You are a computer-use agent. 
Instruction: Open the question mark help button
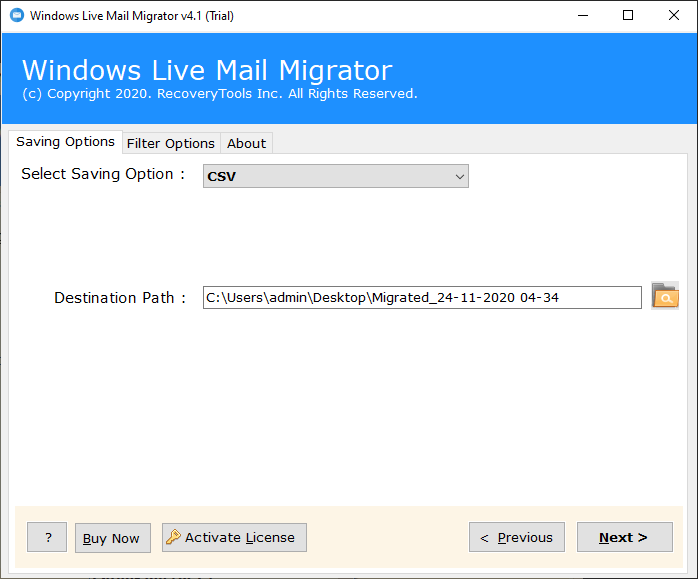click(x=47, y=537)
